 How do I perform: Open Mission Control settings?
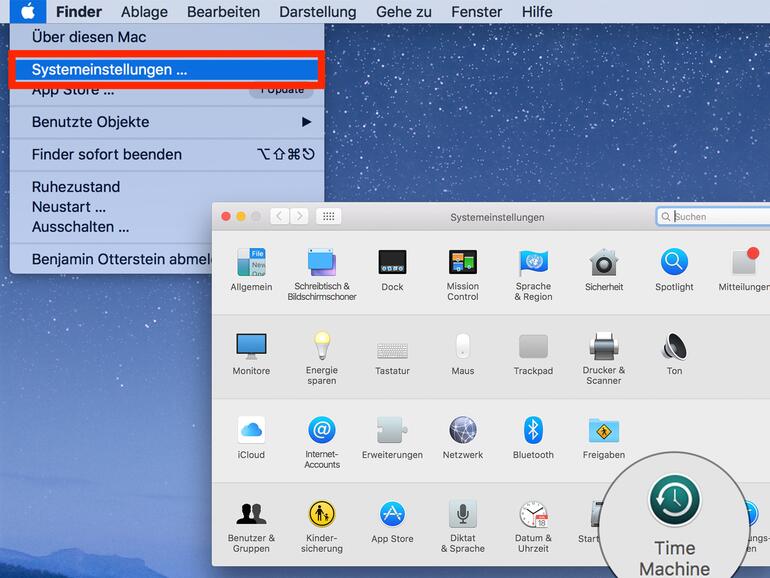tap(463, 275)
